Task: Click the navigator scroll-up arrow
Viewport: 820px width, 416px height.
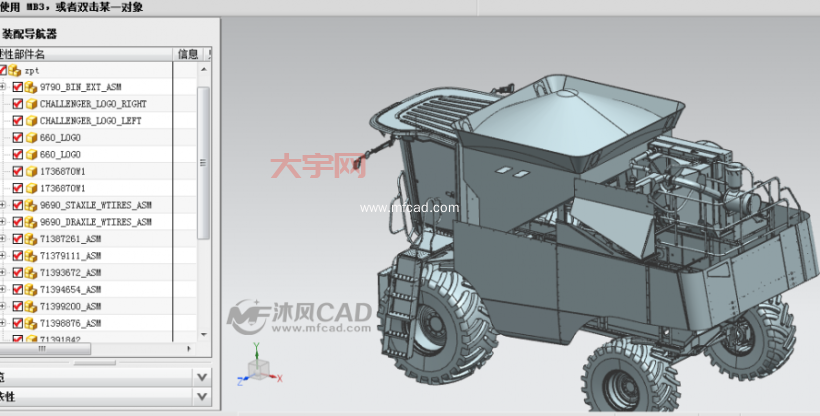Action: point(204,69)
